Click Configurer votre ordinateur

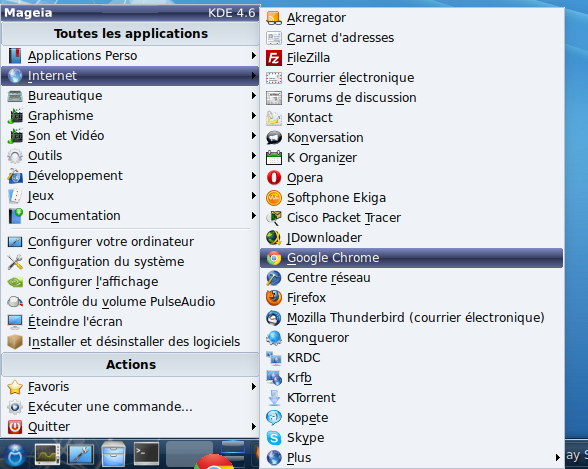coord(130,242)
